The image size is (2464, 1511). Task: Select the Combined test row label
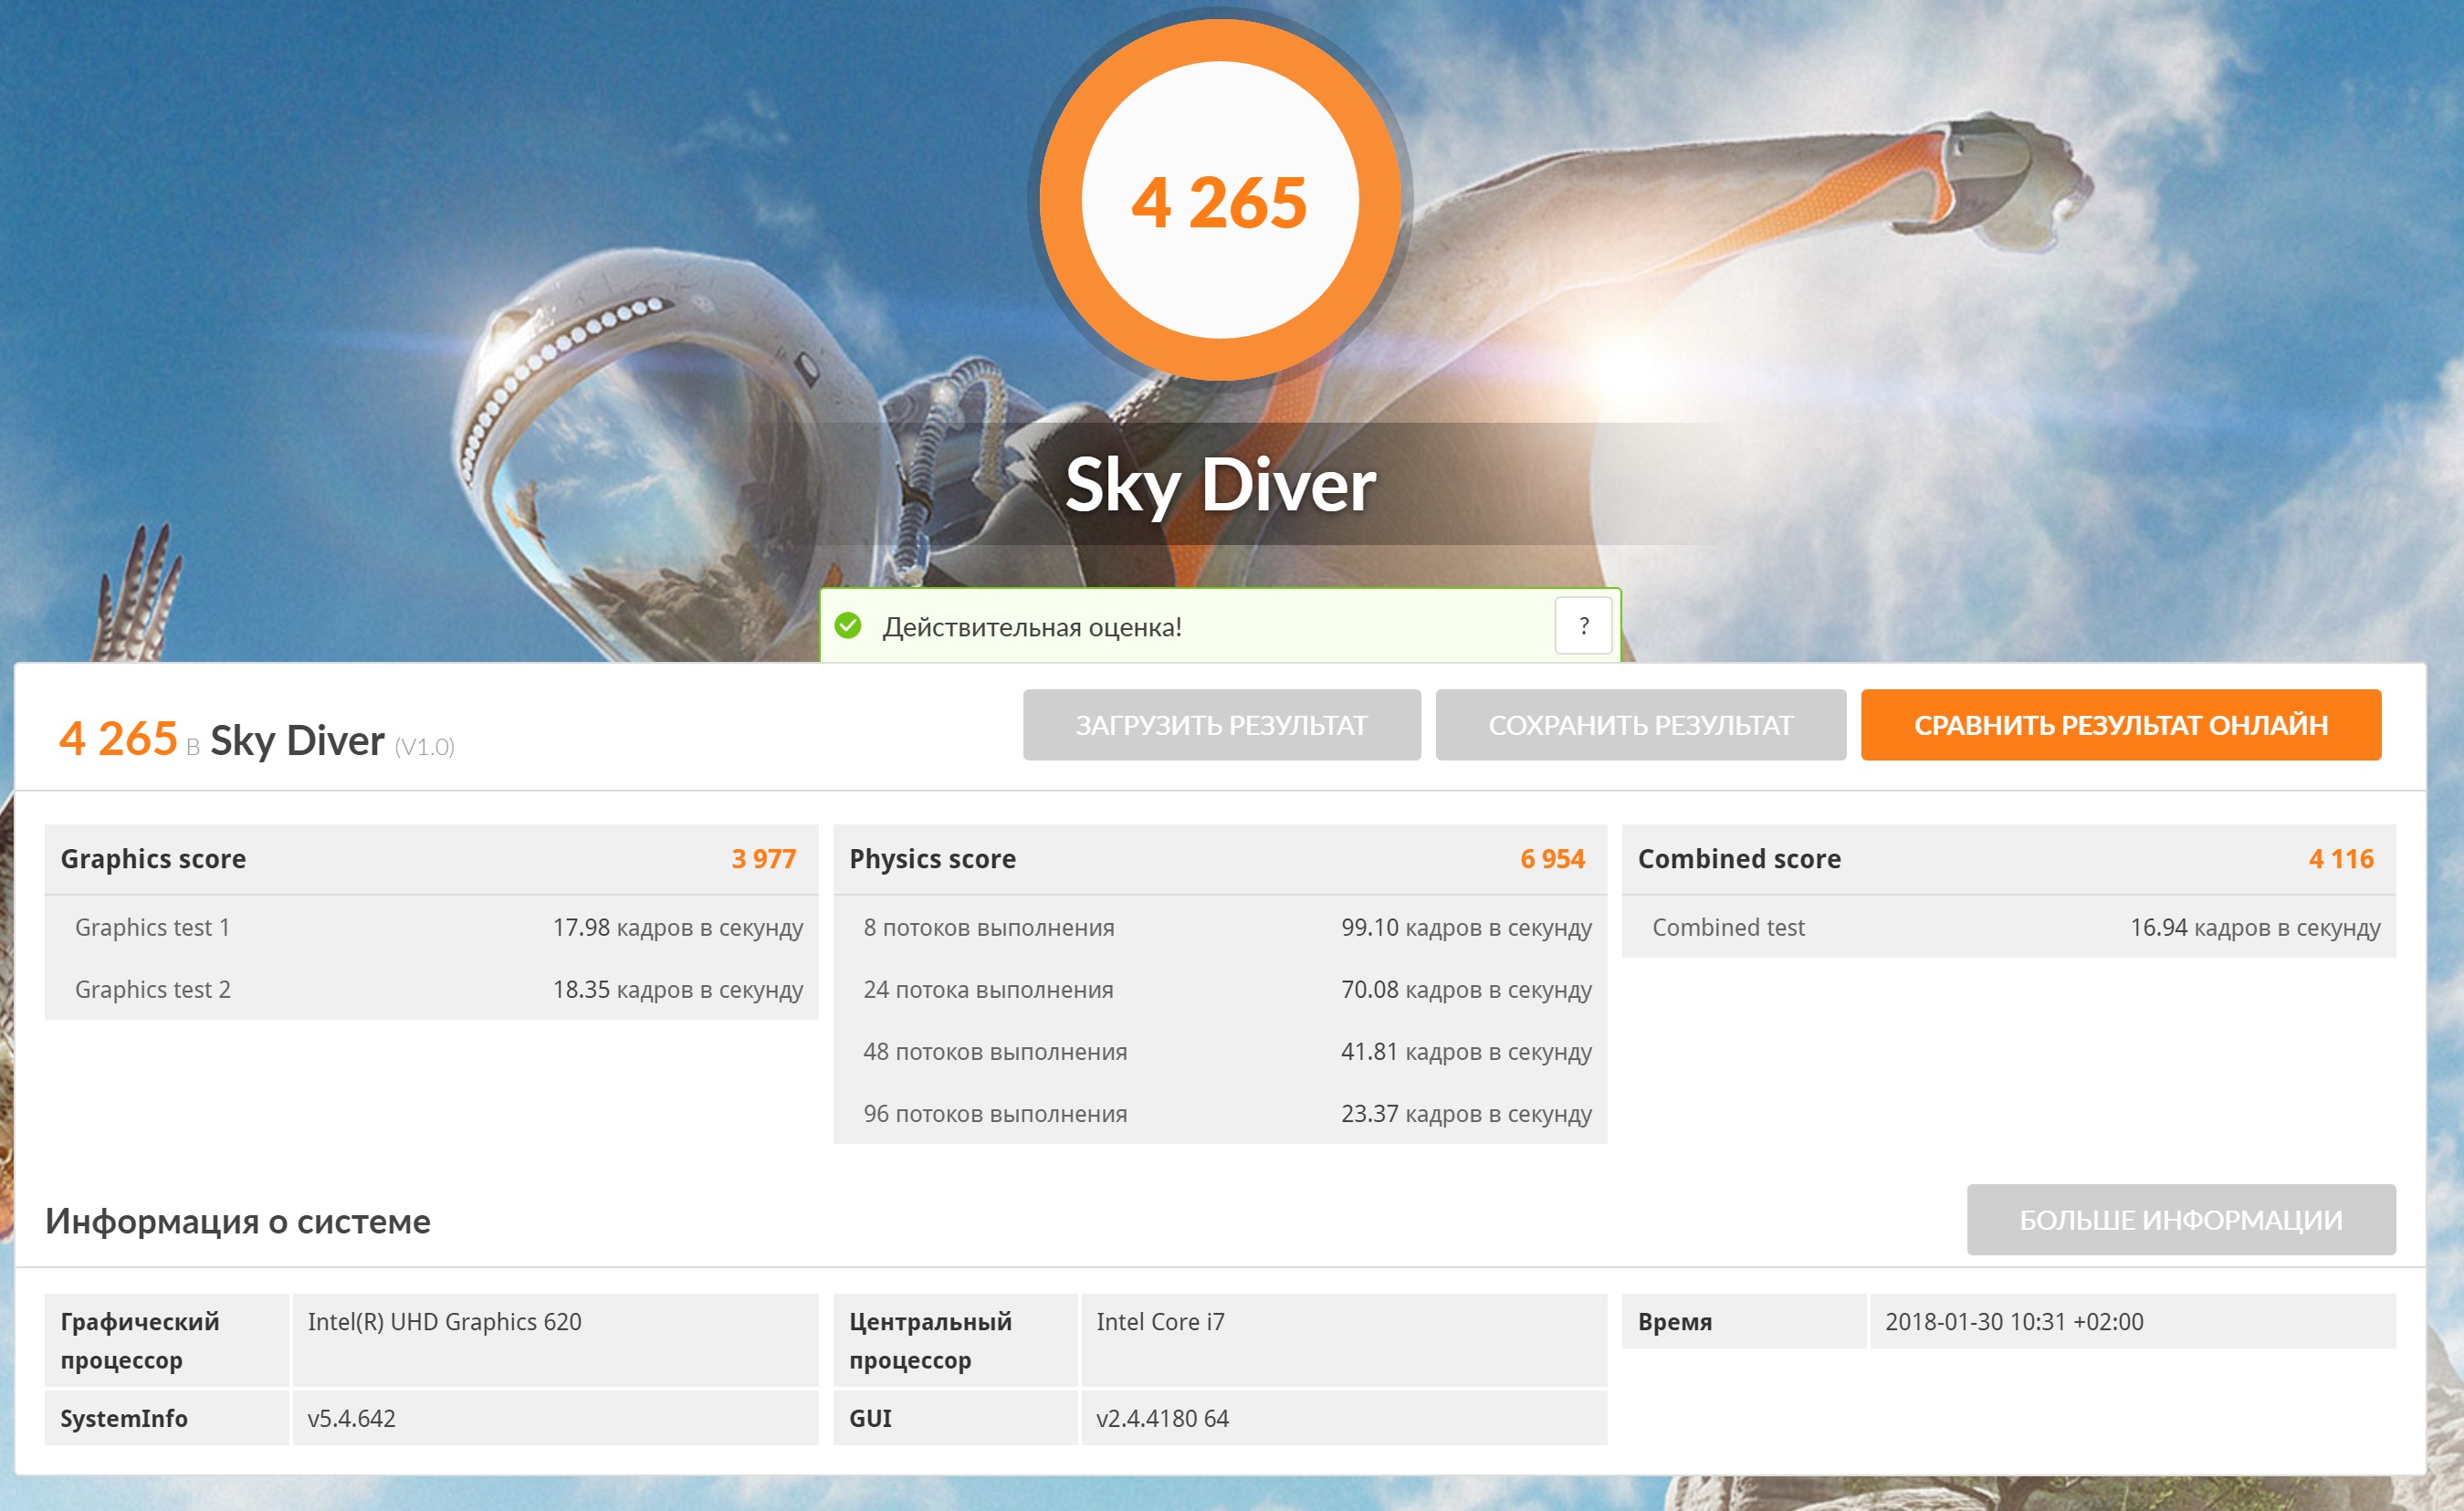point(1728,928)
